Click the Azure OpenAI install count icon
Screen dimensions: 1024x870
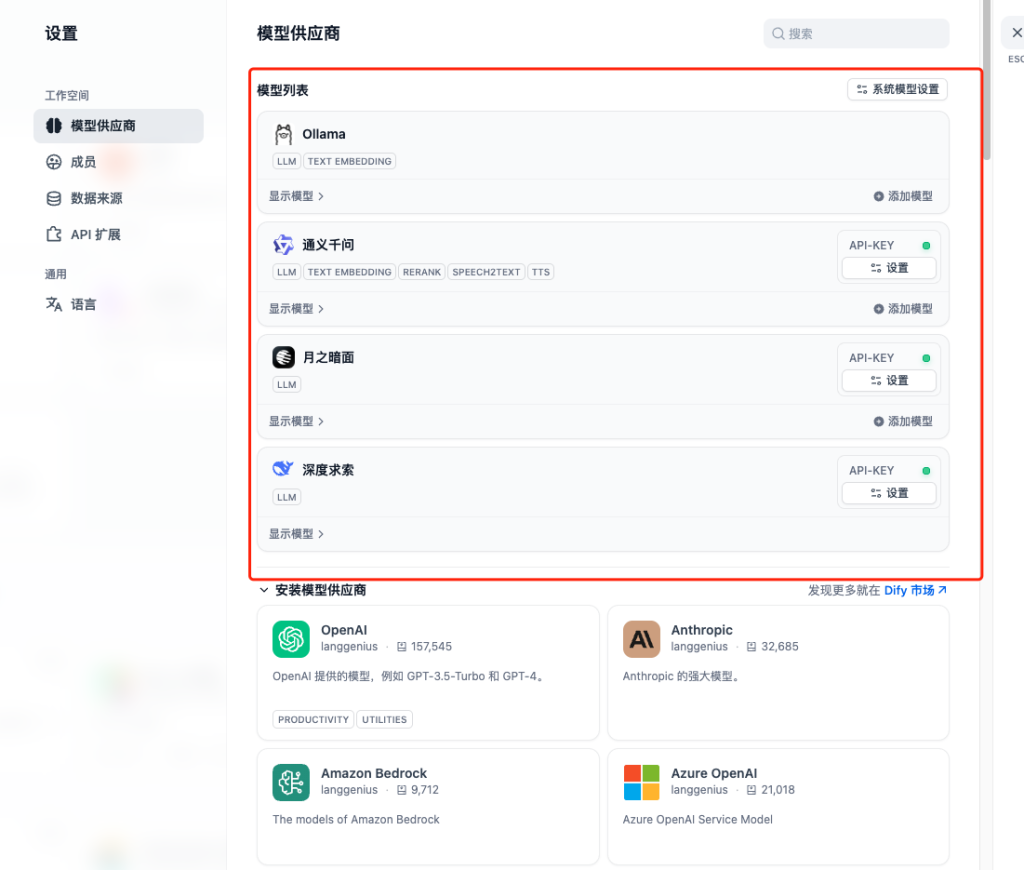[x=752, y=790]
